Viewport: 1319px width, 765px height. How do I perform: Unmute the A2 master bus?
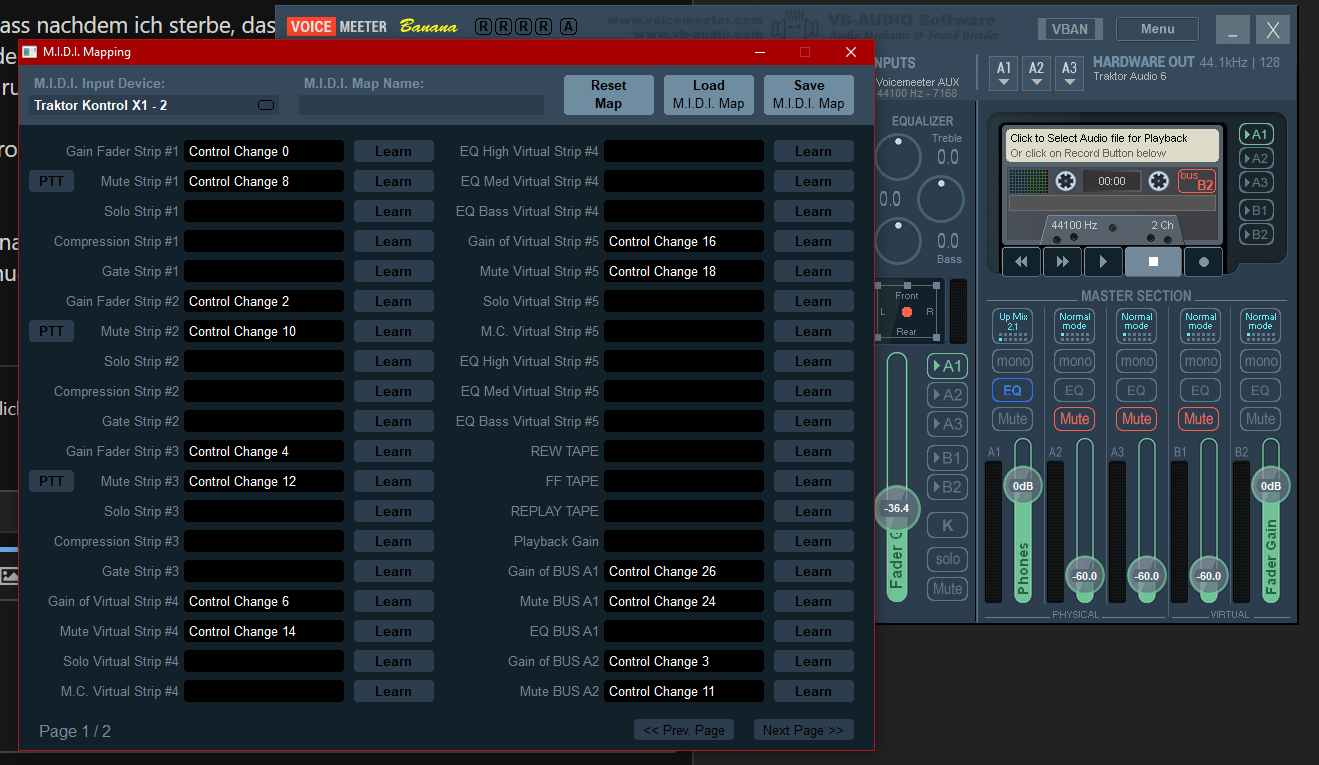tap(1074, 419)
